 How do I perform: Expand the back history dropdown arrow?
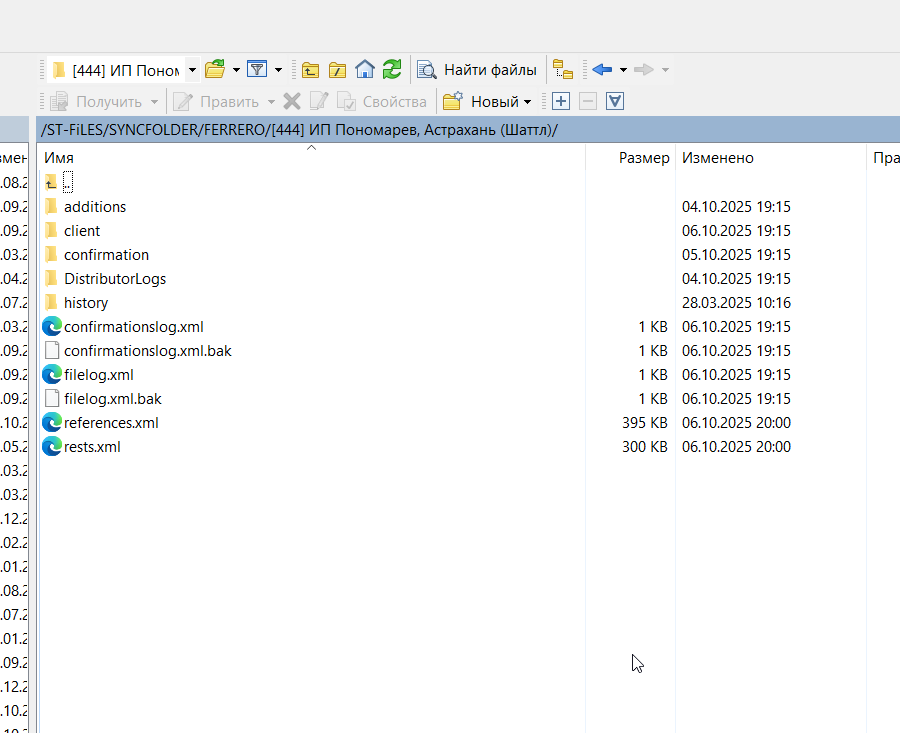623,70
